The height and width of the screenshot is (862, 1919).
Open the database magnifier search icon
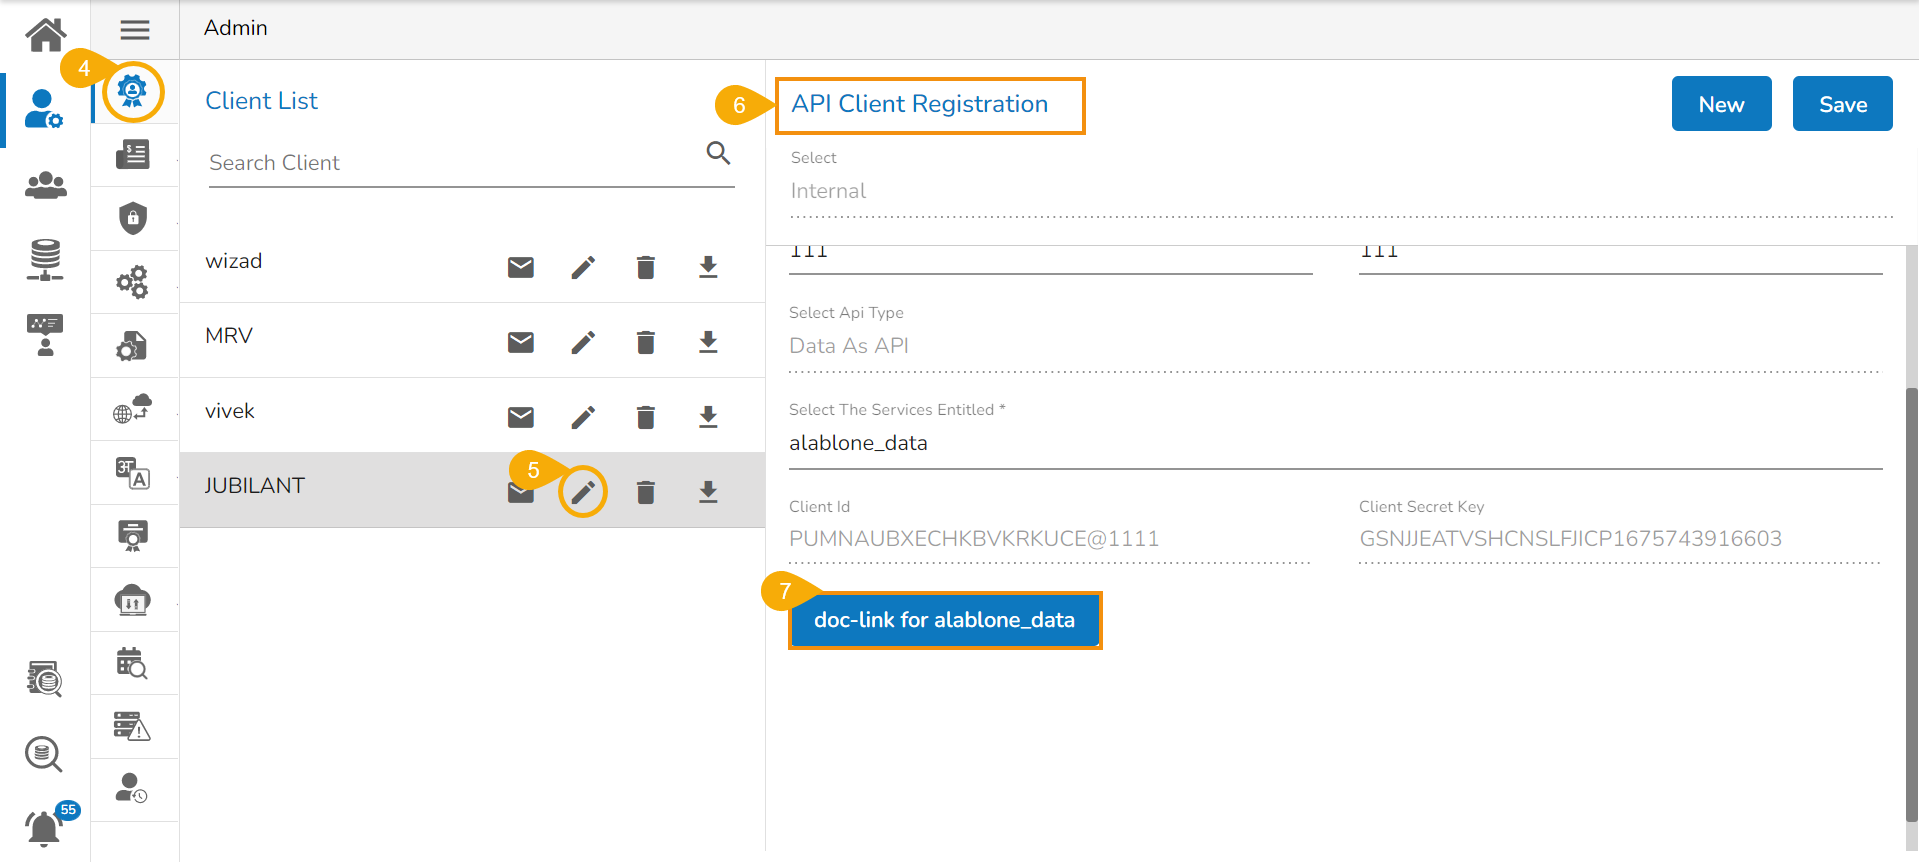tap(44, 754)
